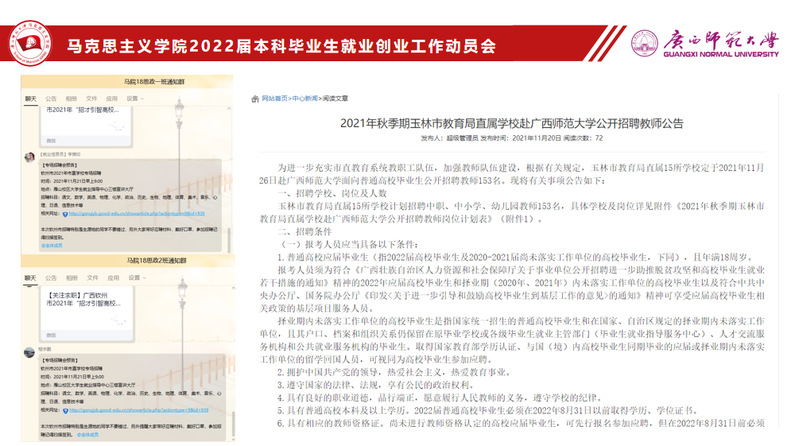Open sender avatar in 思政2班通知群 chat
Screen dimensions: 798x446
30,352
